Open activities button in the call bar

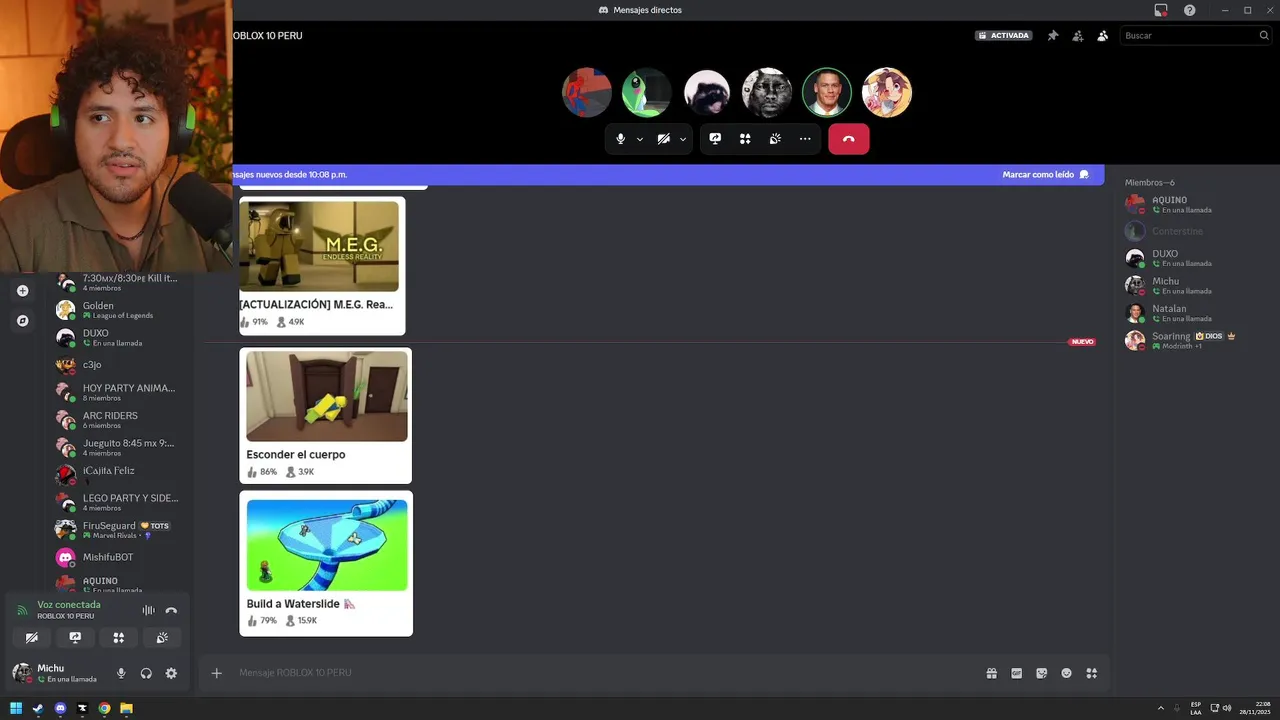tap(745, 139)
